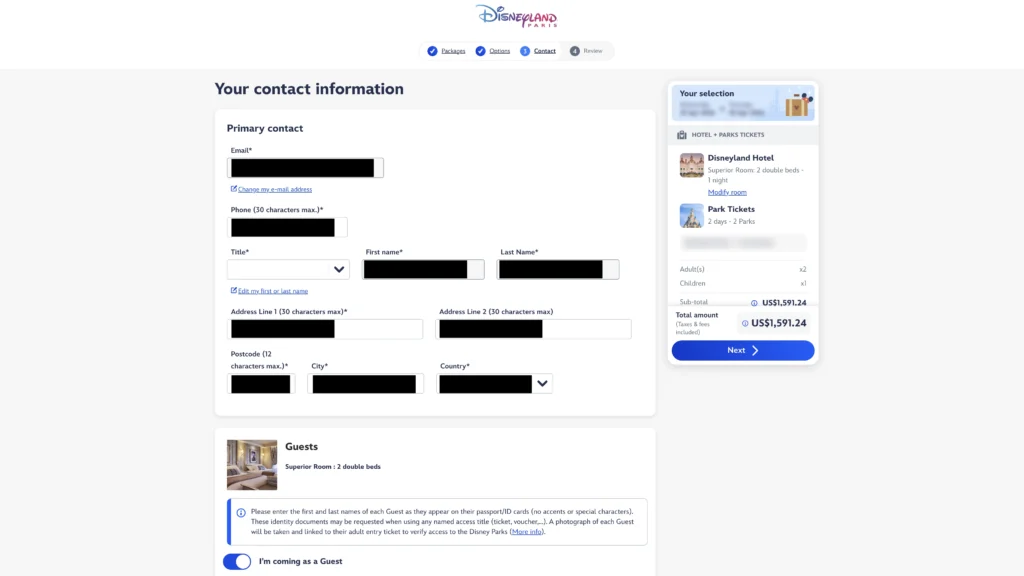Click Change my e-mail address link
1024x576 pixels.
coord(274,189)
